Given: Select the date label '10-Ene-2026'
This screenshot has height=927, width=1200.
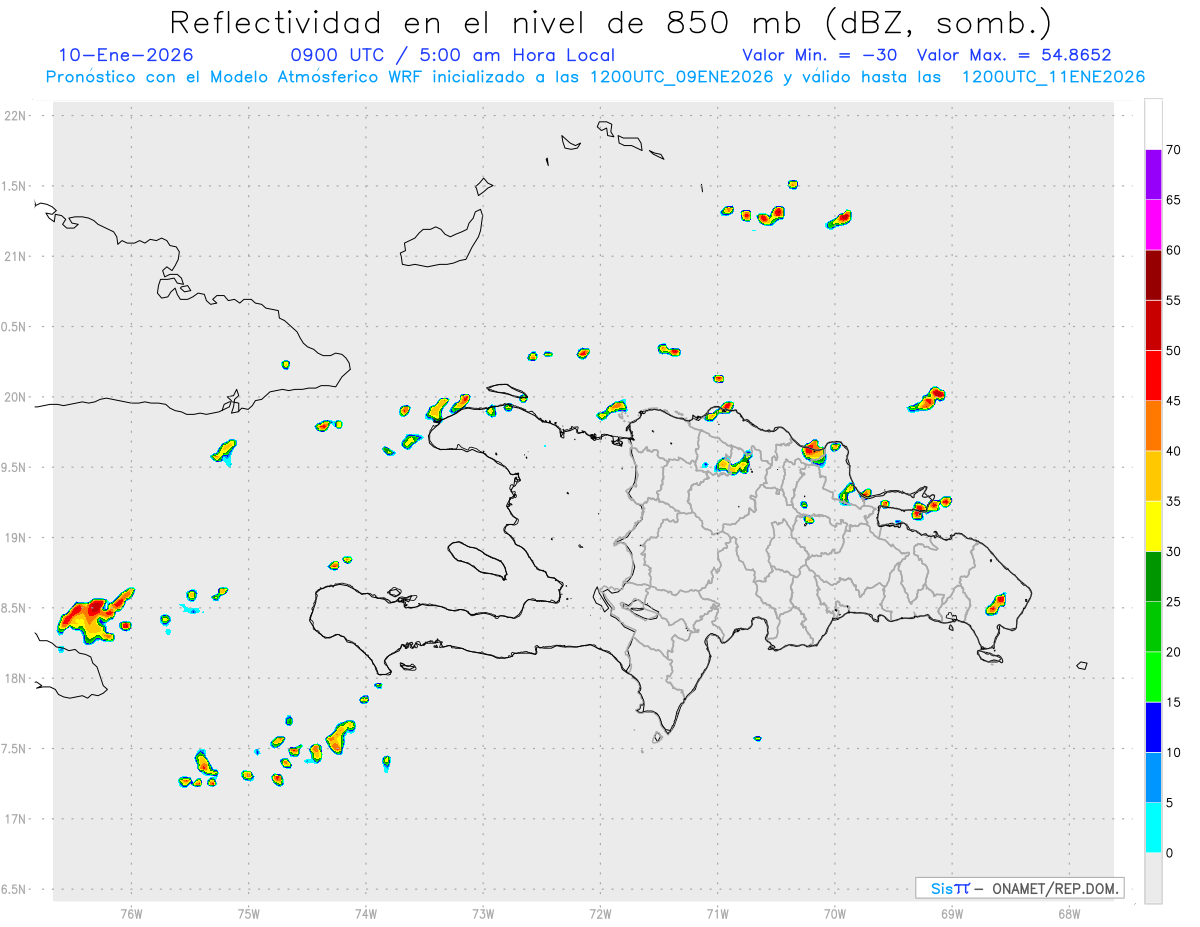Looking at the screenshot, I should (x=126, y=55).
